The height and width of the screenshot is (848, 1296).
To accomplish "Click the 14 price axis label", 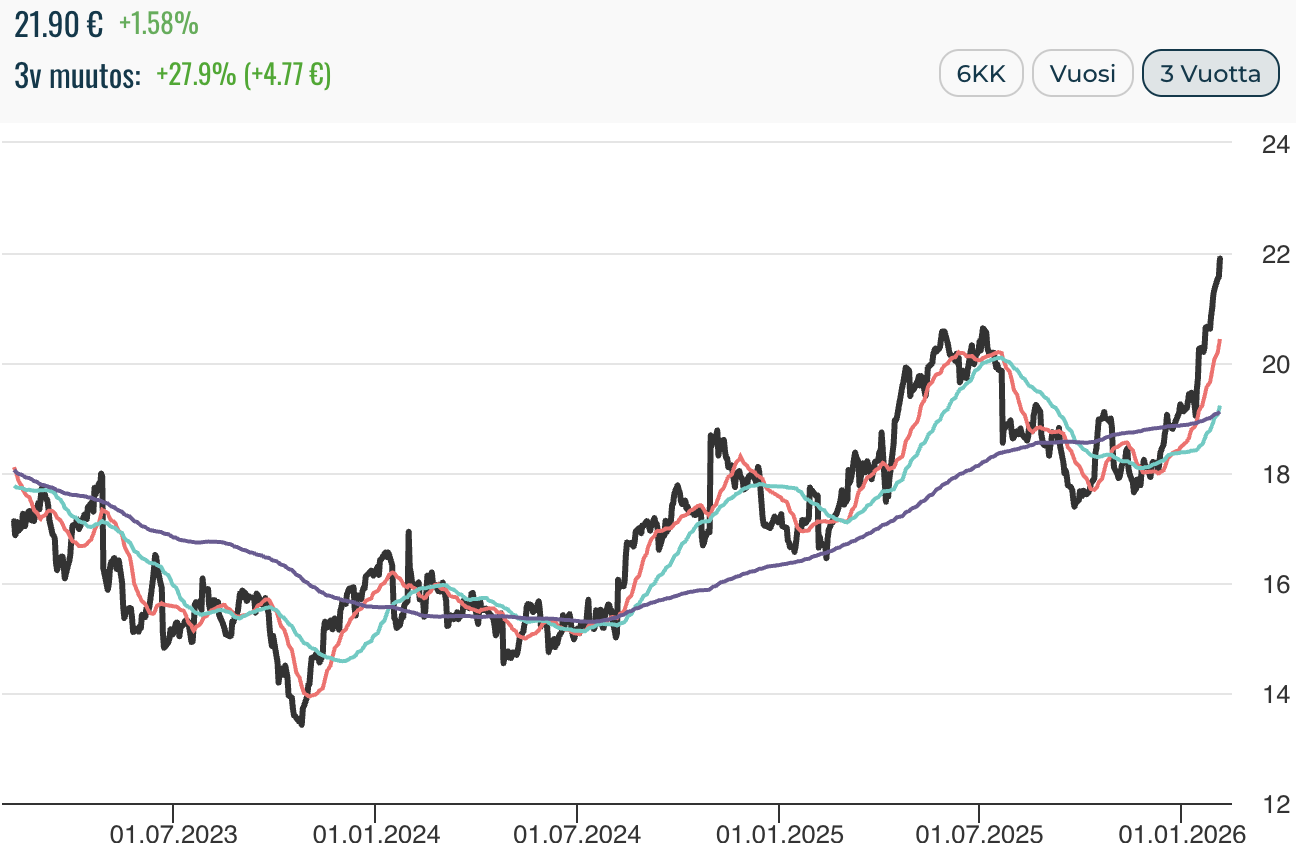I will point(1274,694).
